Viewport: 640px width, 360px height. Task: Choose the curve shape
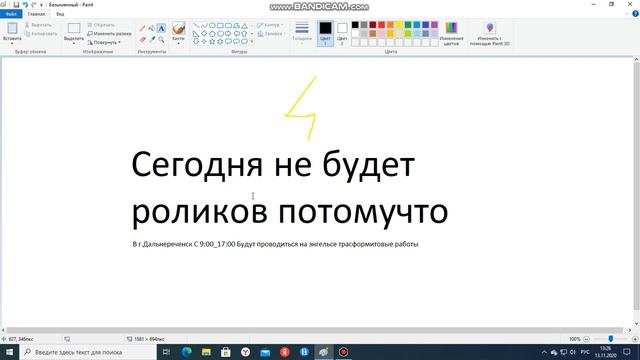click(x=204, y=25)
